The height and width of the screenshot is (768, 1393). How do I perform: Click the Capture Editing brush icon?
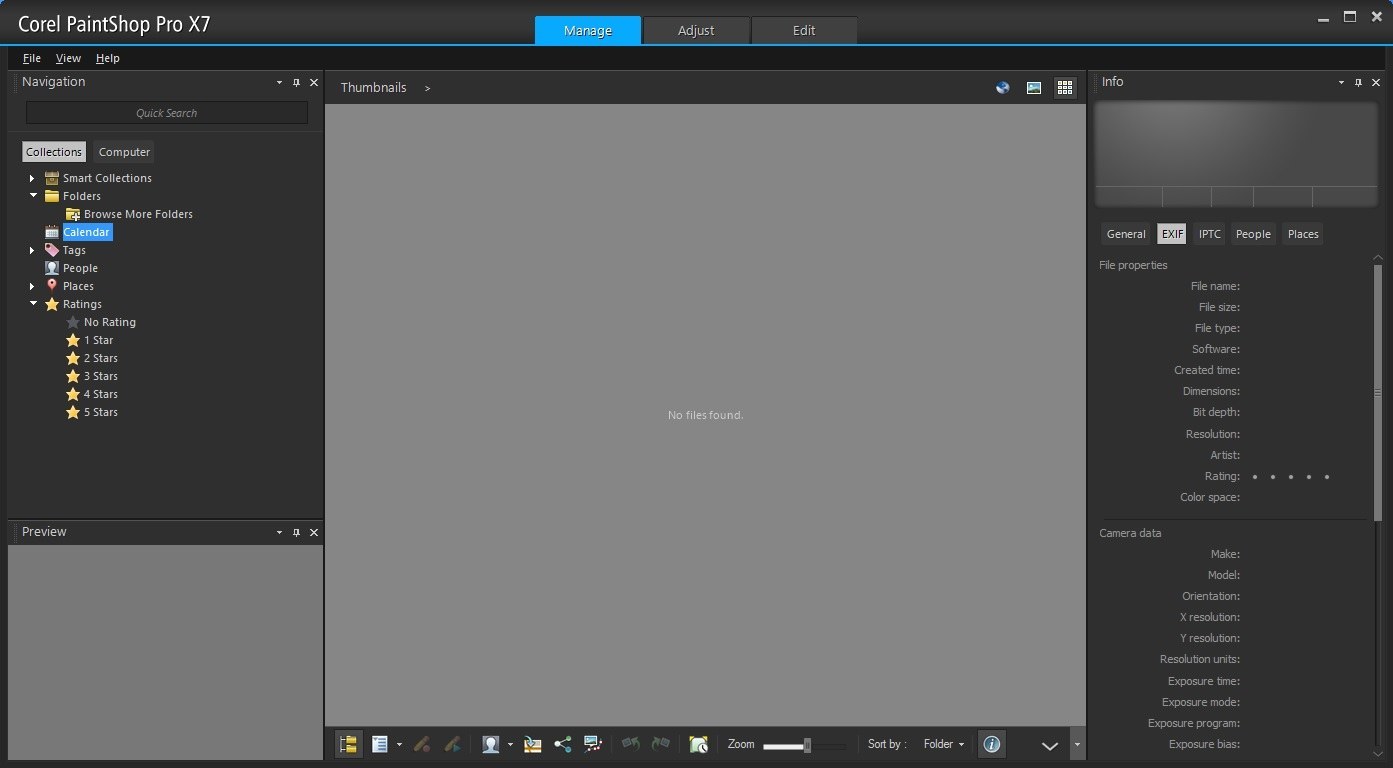(x=422, y=744)
